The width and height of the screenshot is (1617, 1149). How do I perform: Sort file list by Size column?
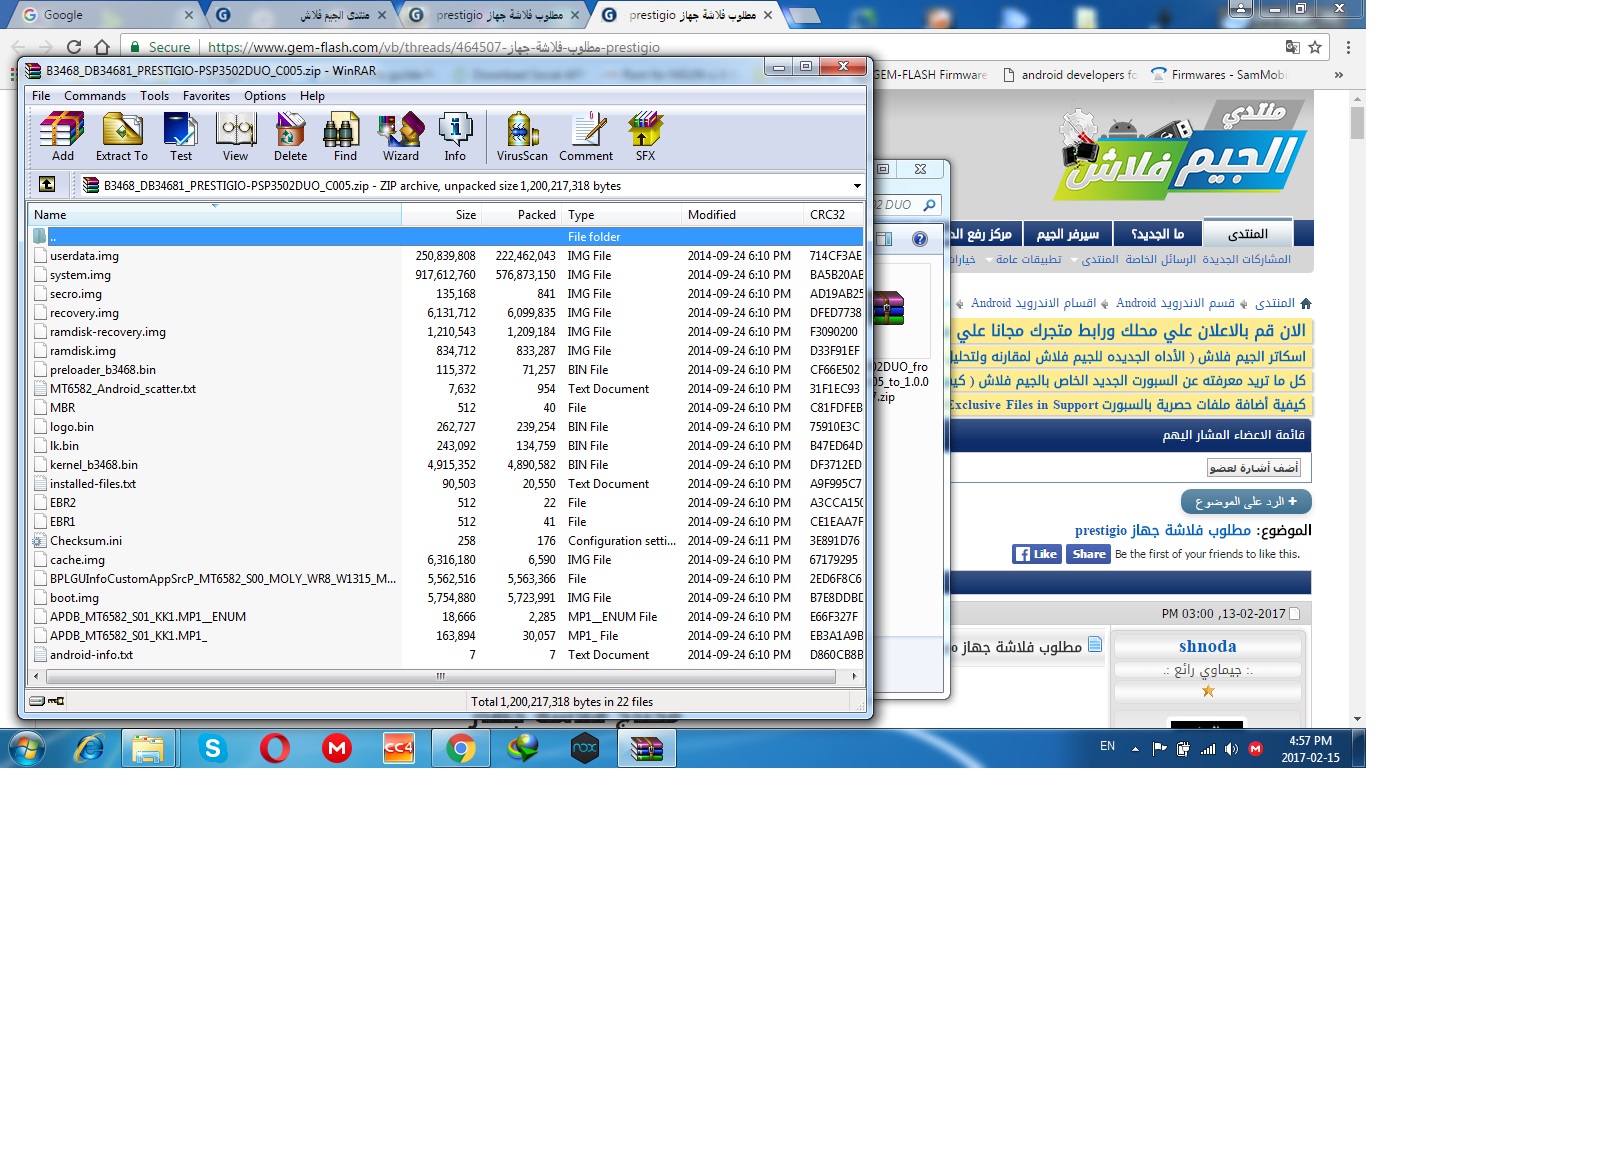coord(442,215)
